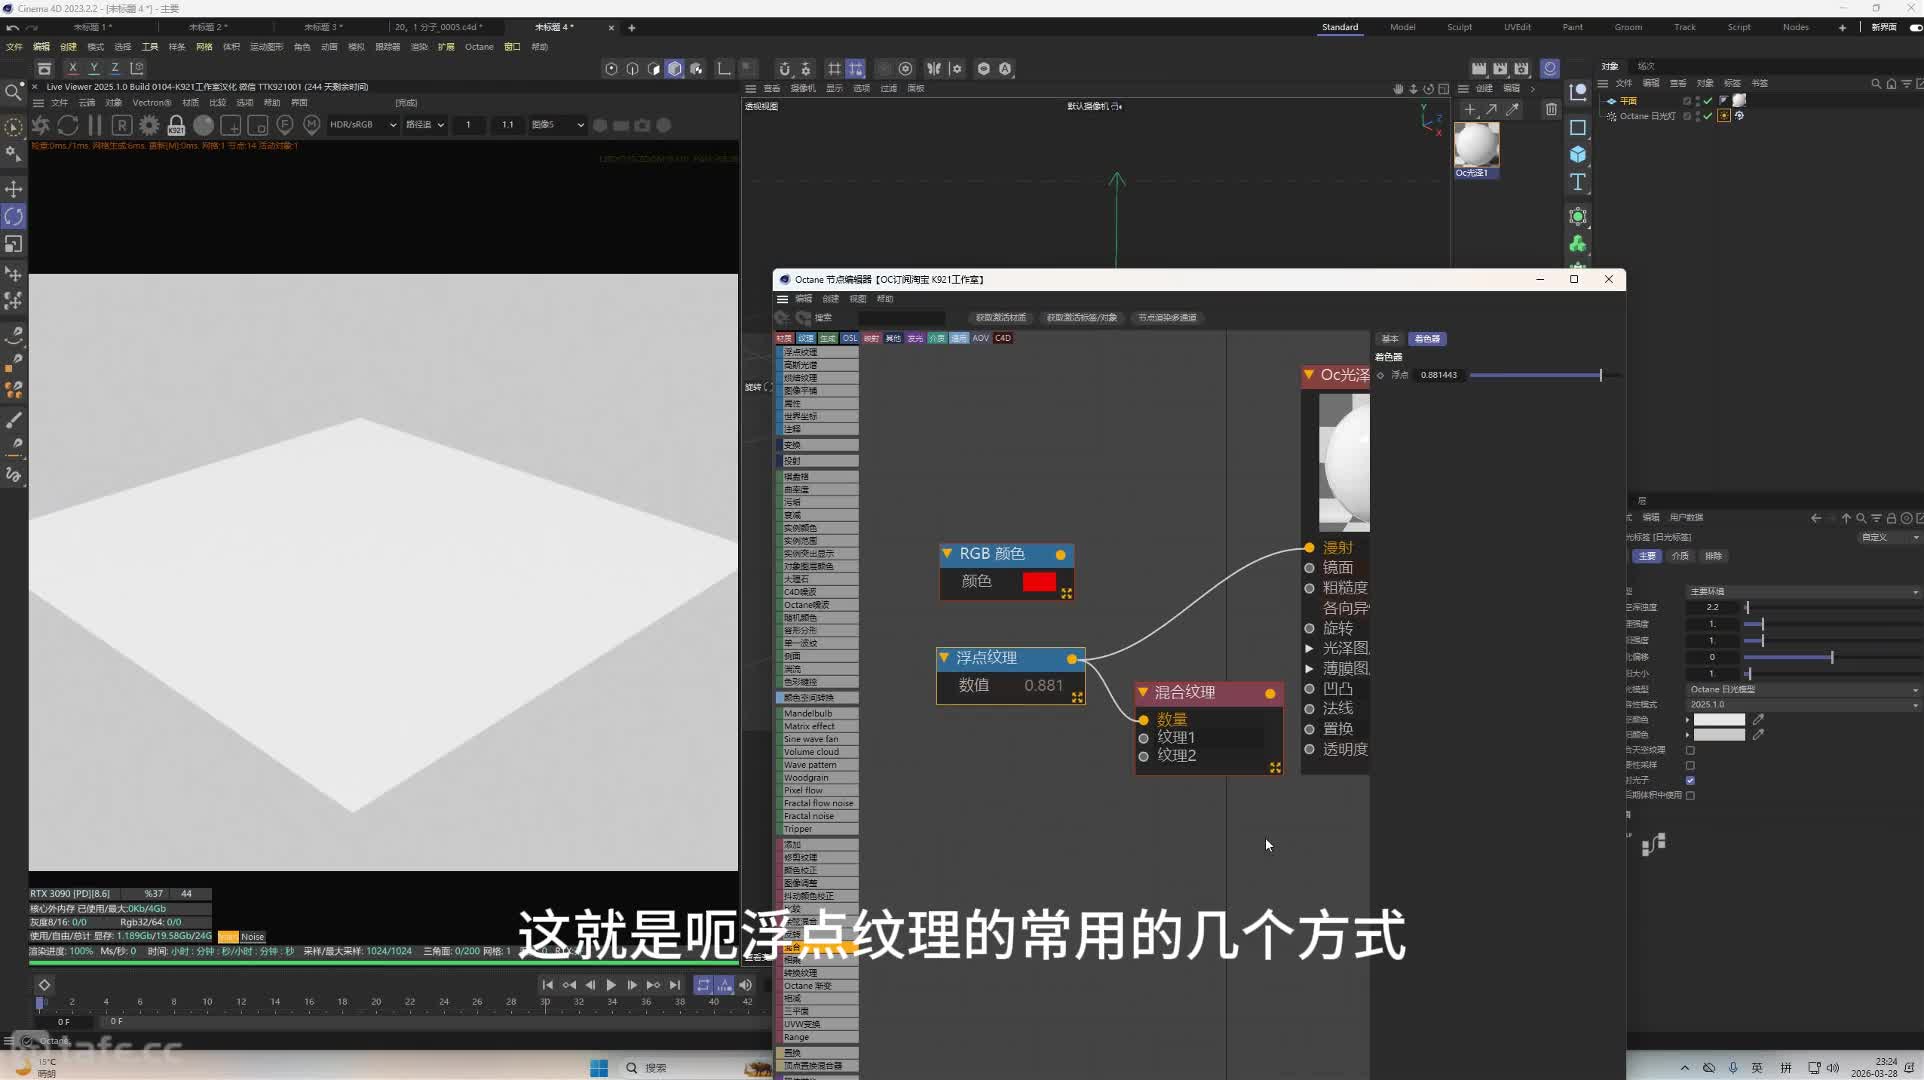The width and height of the screenshot is (1924, 1080).
Task: Open the HDR/sRGB dropdown in Live Viewer
Action: coord(363,125)
